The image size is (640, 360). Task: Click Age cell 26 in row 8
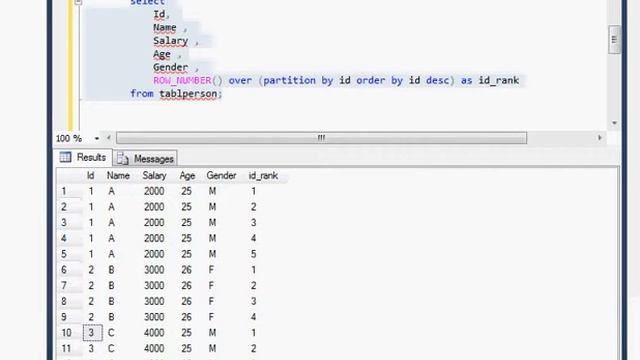point(187,302)
